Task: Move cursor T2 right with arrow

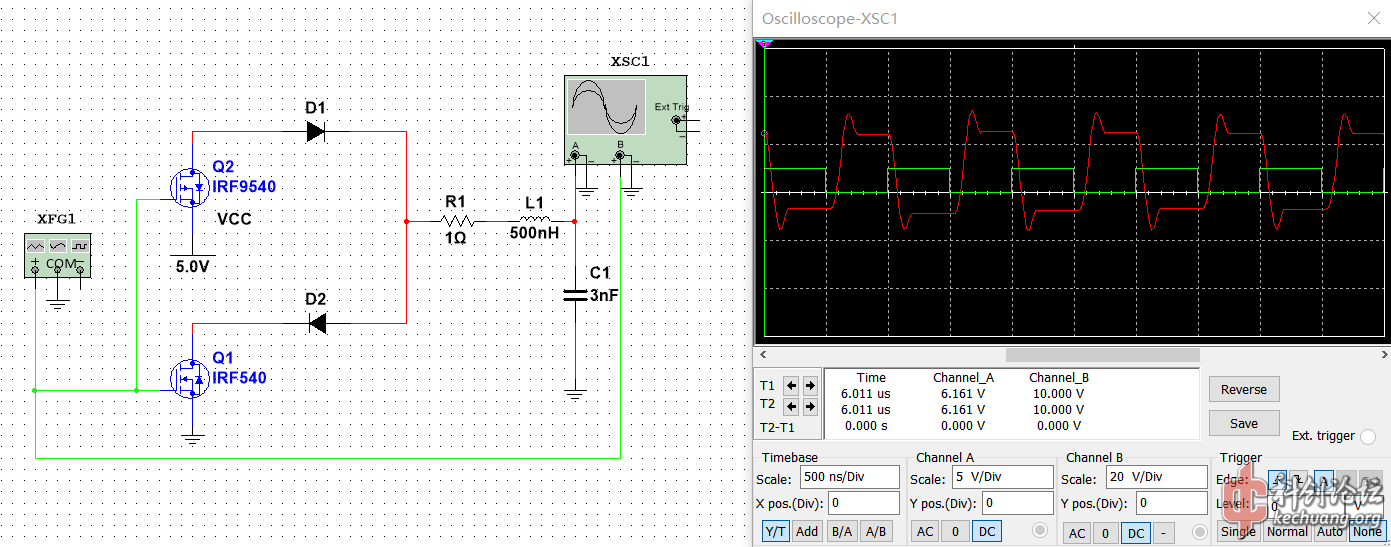Action: 809,406
